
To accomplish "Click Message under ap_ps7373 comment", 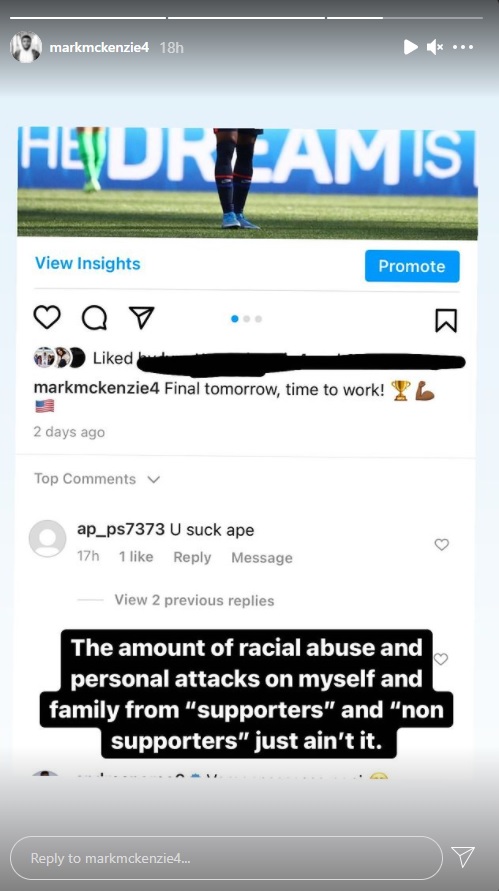I will click(262, 558).
